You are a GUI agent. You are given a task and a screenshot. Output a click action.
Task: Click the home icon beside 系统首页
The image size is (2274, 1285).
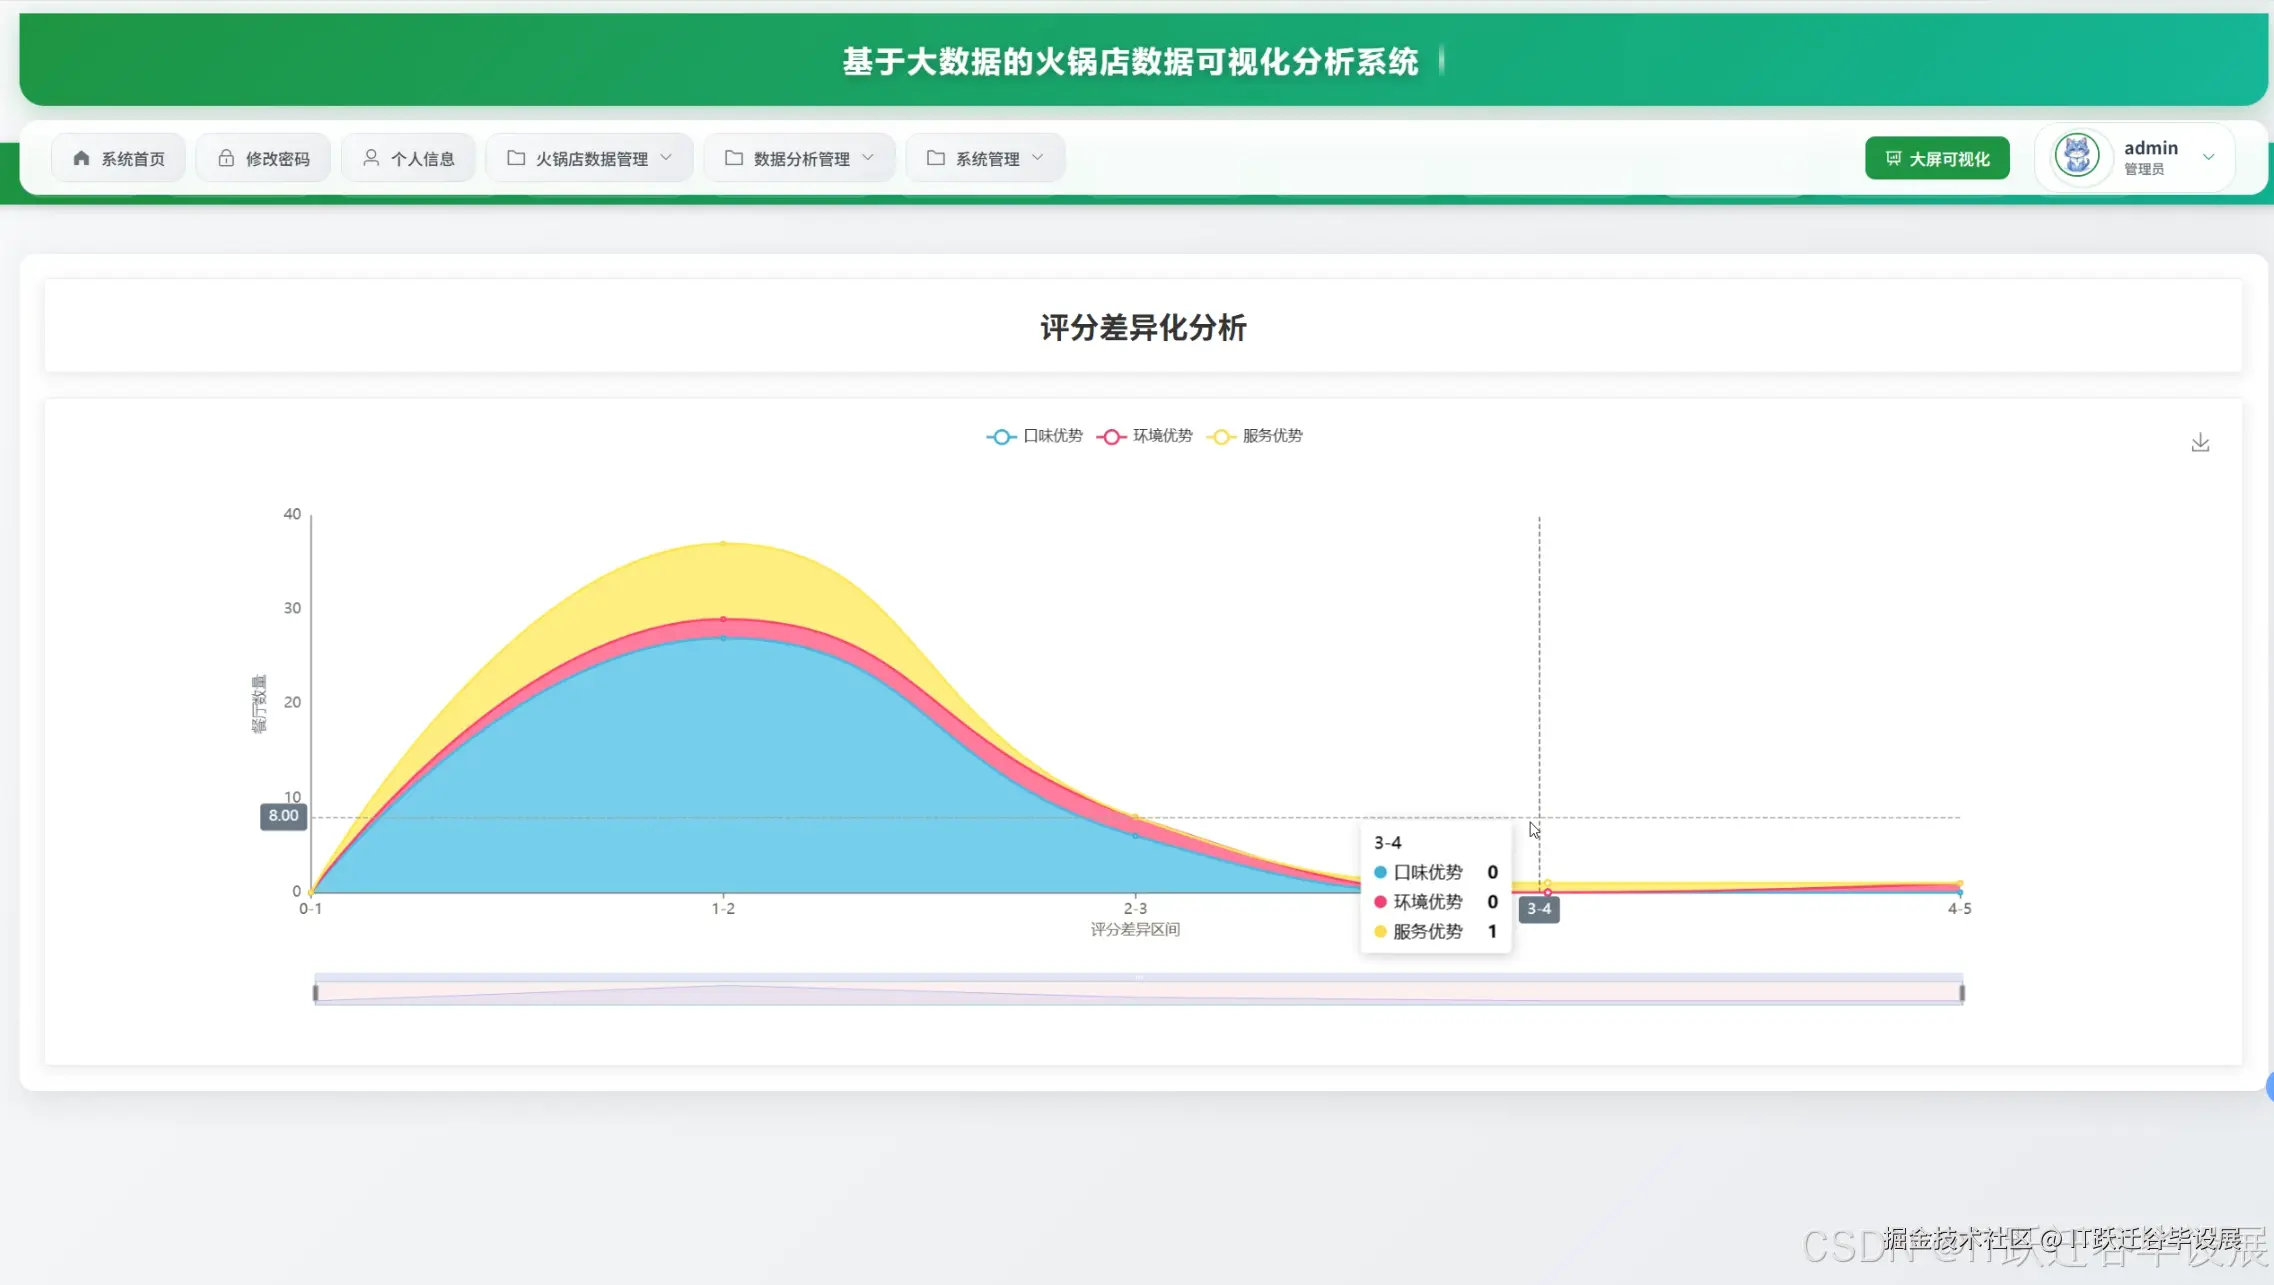click(x=82, y=158)
